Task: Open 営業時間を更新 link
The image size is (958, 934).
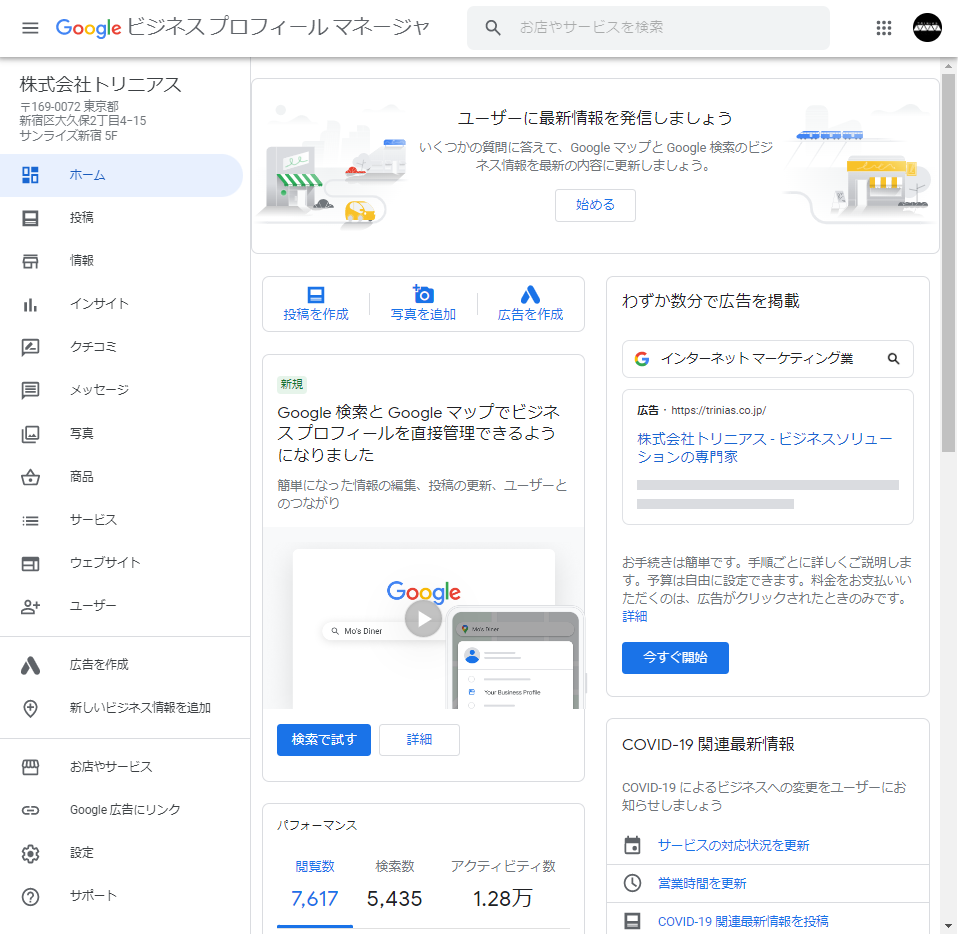Action: click(702, 883)
